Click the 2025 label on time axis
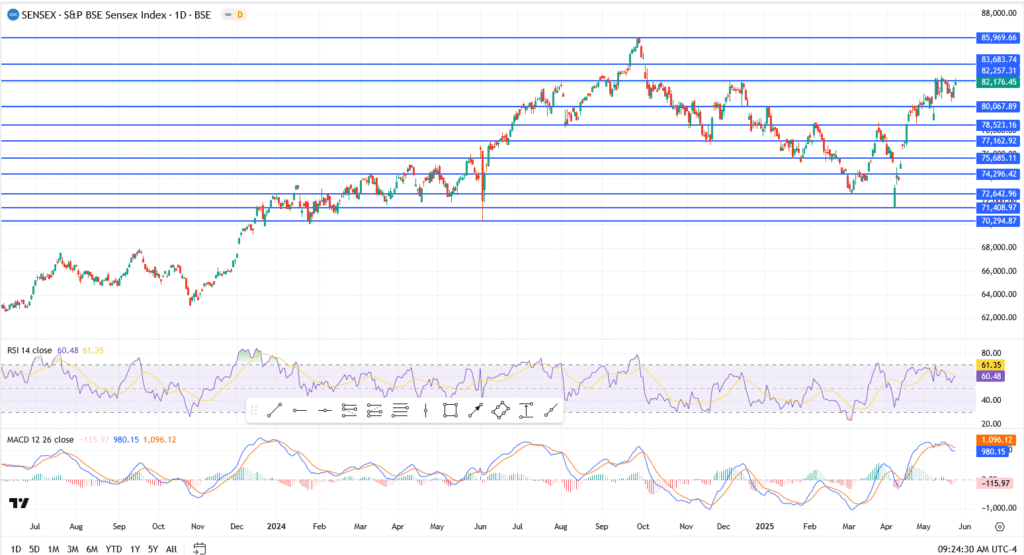Viewport: 1024px width, 555px height. [x=764, y=526]
